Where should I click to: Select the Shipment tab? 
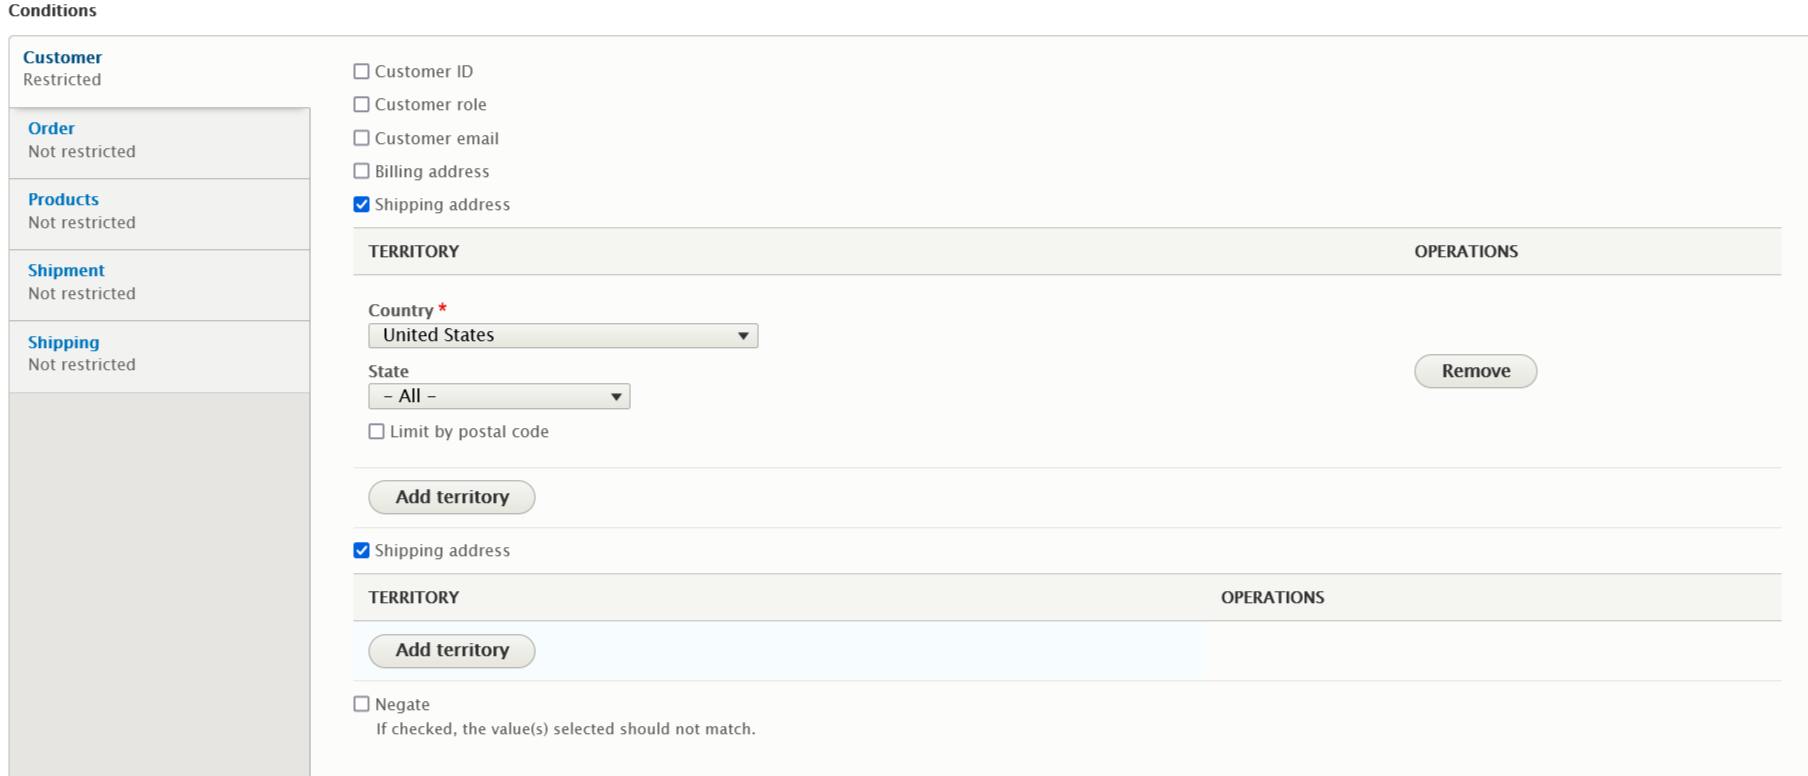(x=159, y=282)
